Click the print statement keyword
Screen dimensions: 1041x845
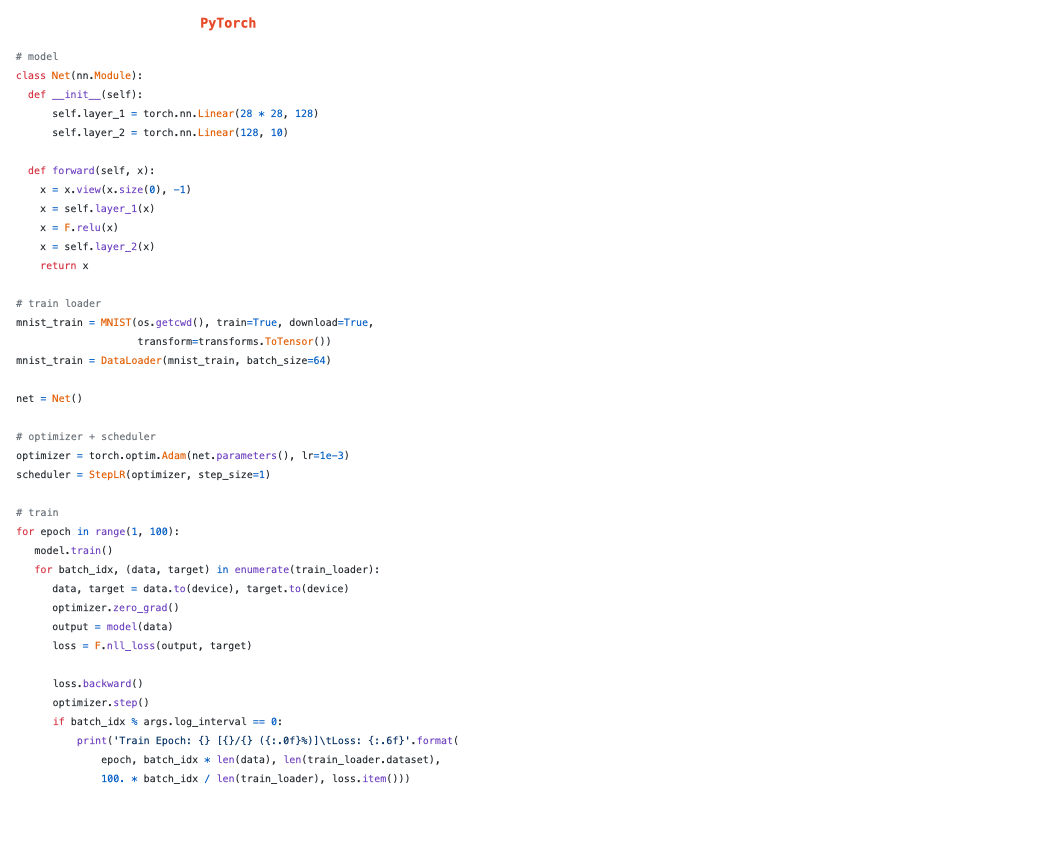(x=91, y=740)
